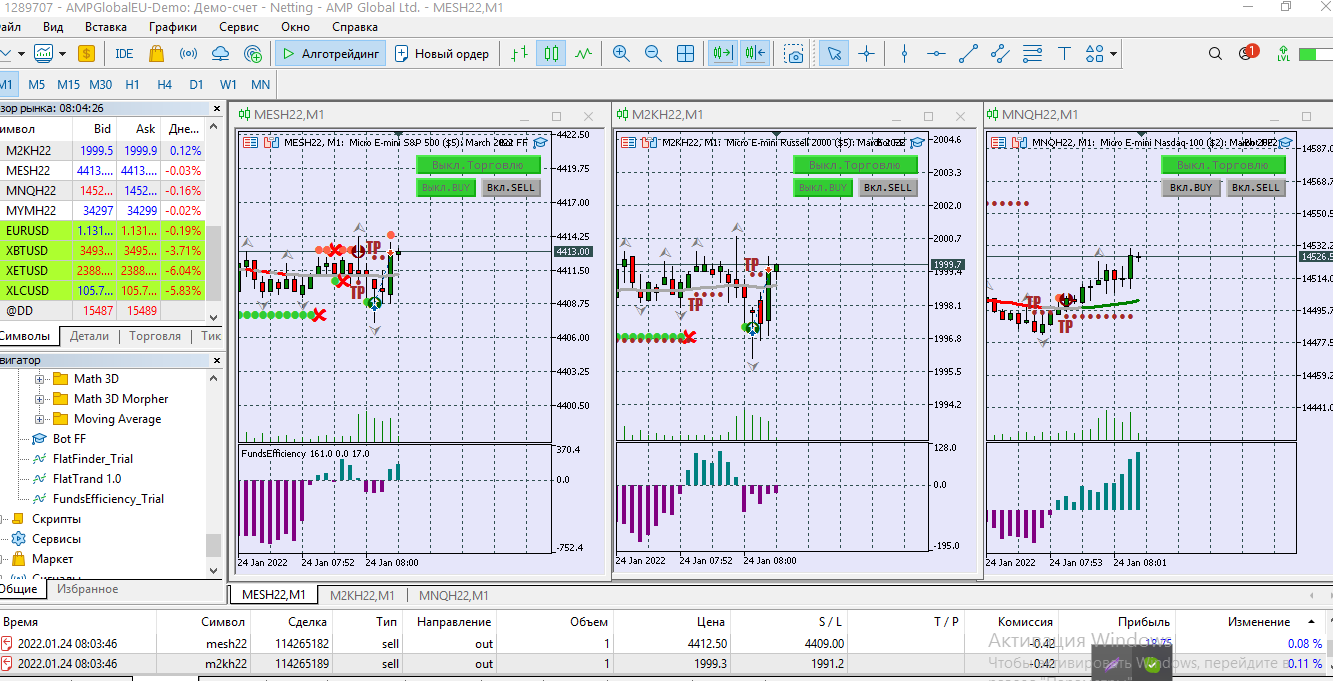The height and width of the screenshot is (681, 1333).
Task: Open the Сервис menu
Action: (x=238, y=27)
